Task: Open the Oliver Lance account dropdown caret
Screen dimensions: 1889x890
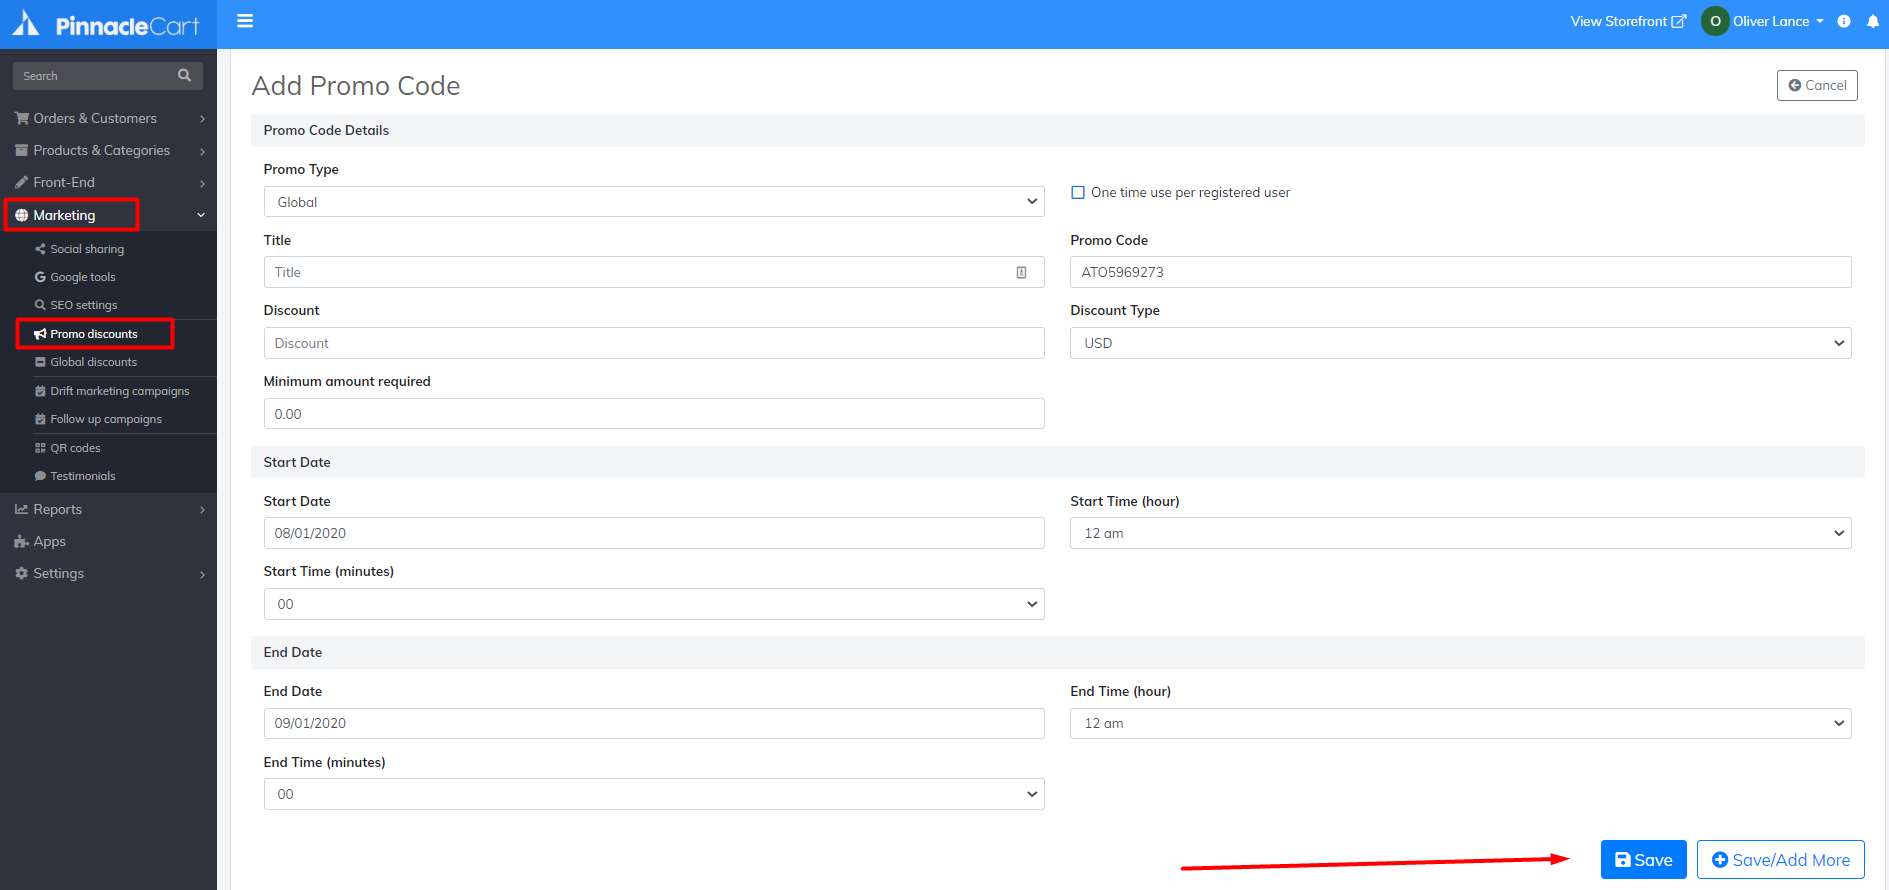Action: [1820, 21]
